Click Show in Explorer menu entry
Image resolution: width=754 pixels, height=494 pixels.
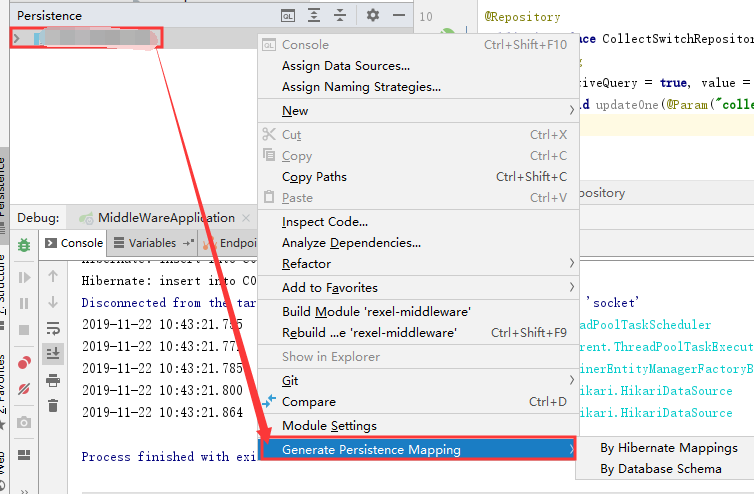point(418,357)
